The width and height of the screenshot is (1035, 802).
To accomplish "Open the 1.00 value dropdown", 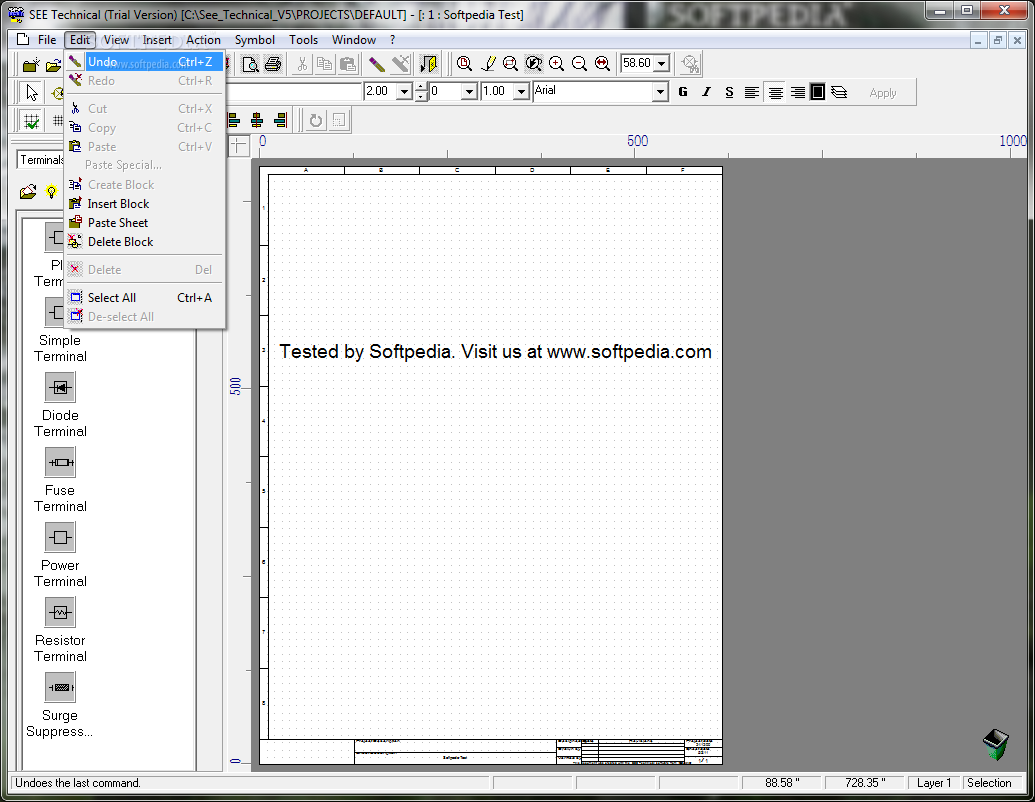I will point(521,92).
